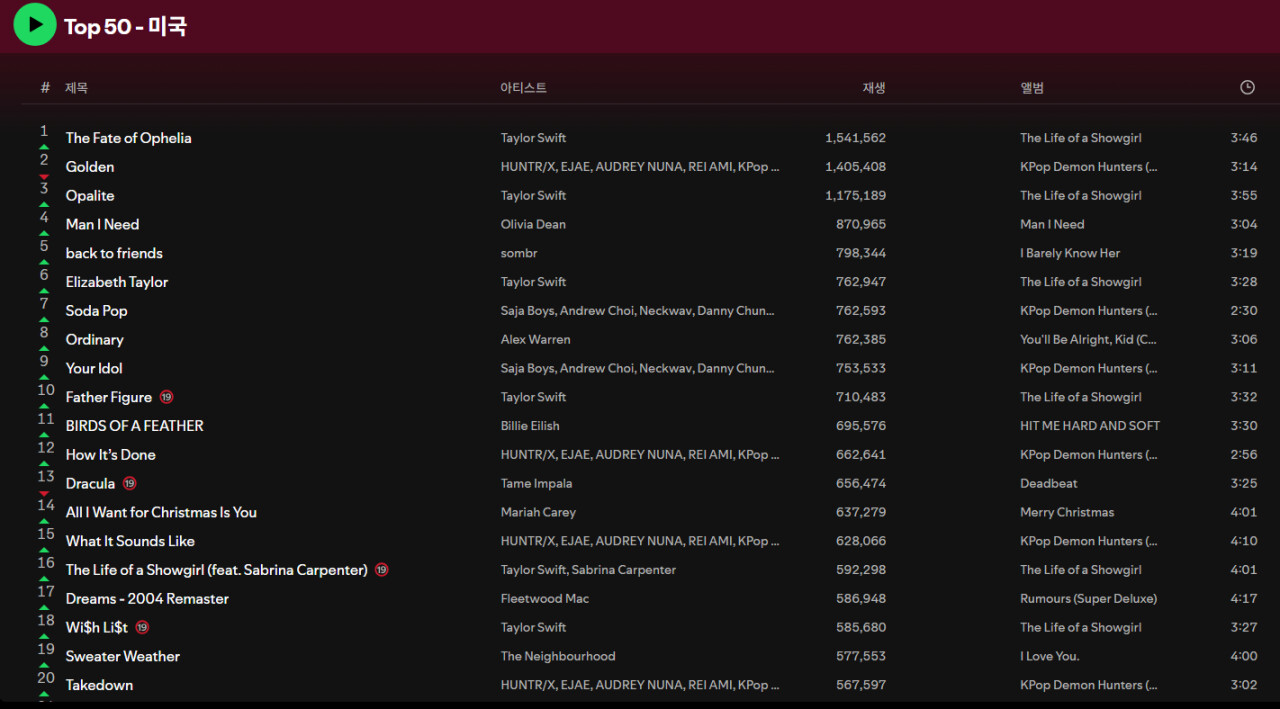Select the song Opalite
The width and height of the screenshot is (1280, 709).
pyautogui.click(x=90, y=196)
